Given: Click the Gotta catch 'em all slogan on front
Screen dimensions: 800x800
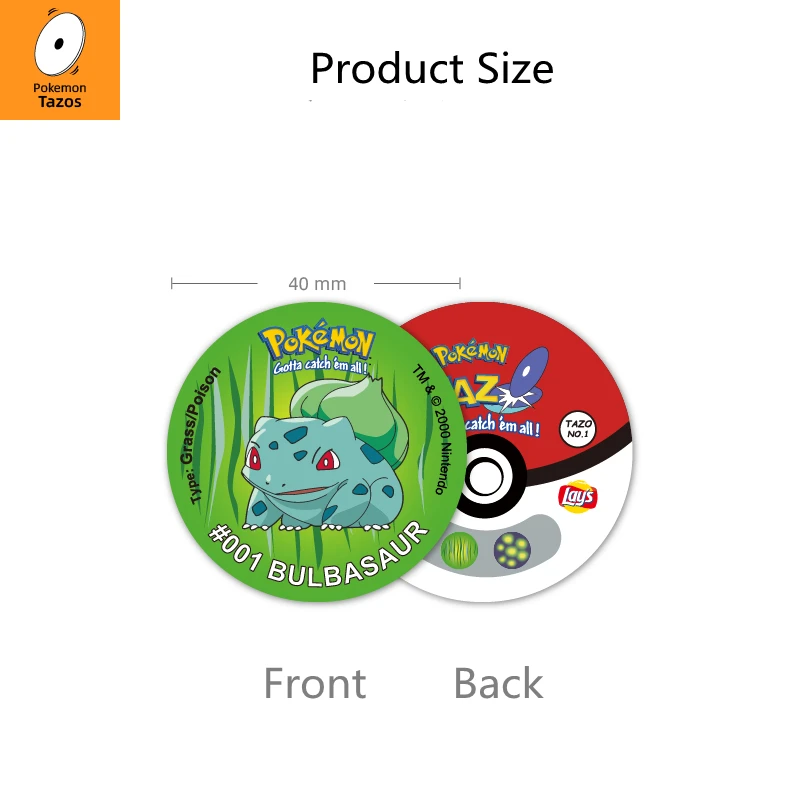Looking at the screenshot, I should coord(320,366).
